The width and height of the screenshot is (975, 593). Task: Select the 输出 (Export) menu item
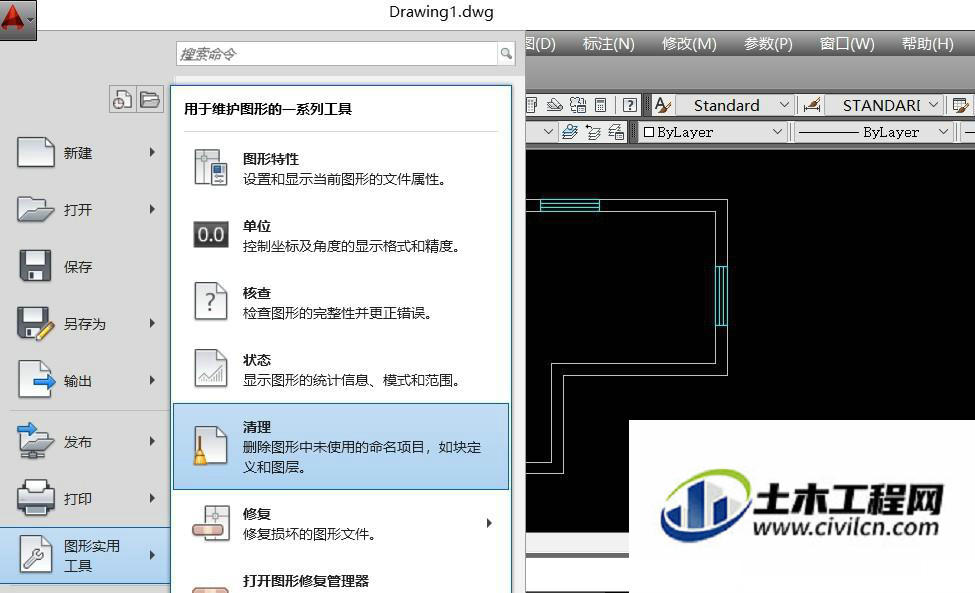tap(85, 380)
